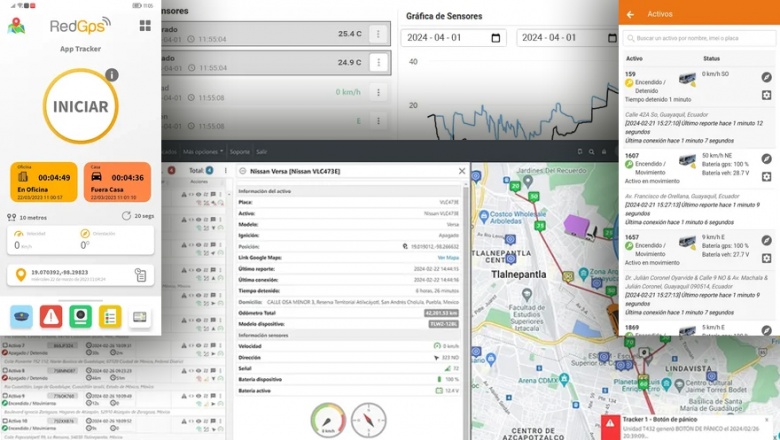Expand the Más opciones dropdown menu

[203, 152]
